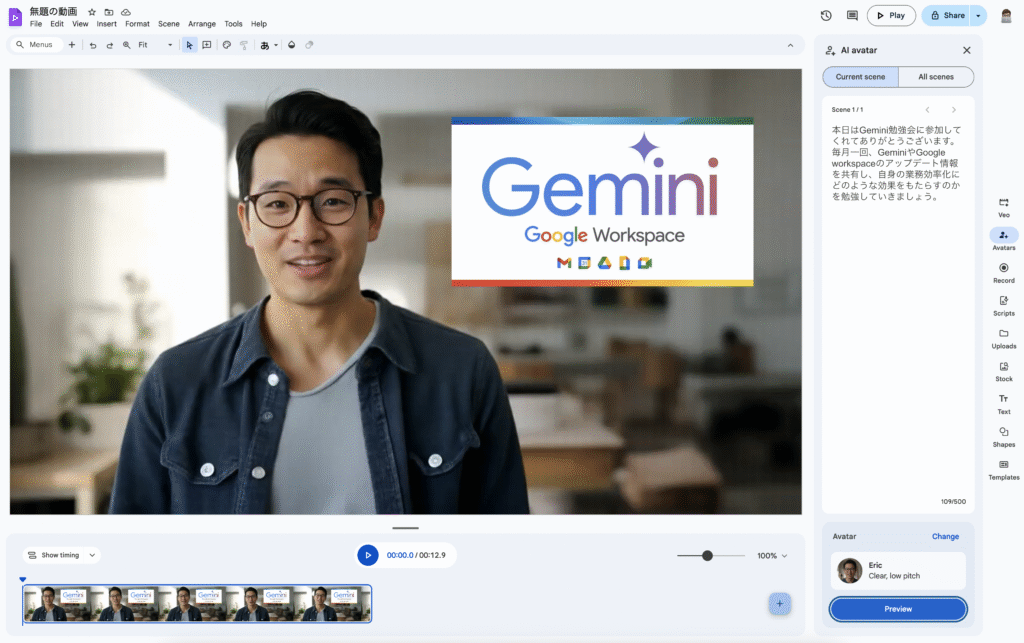Star the untitled video document
Image resolution: width=1024 pixels, height=643 pixels.
[x=92, y=12]
